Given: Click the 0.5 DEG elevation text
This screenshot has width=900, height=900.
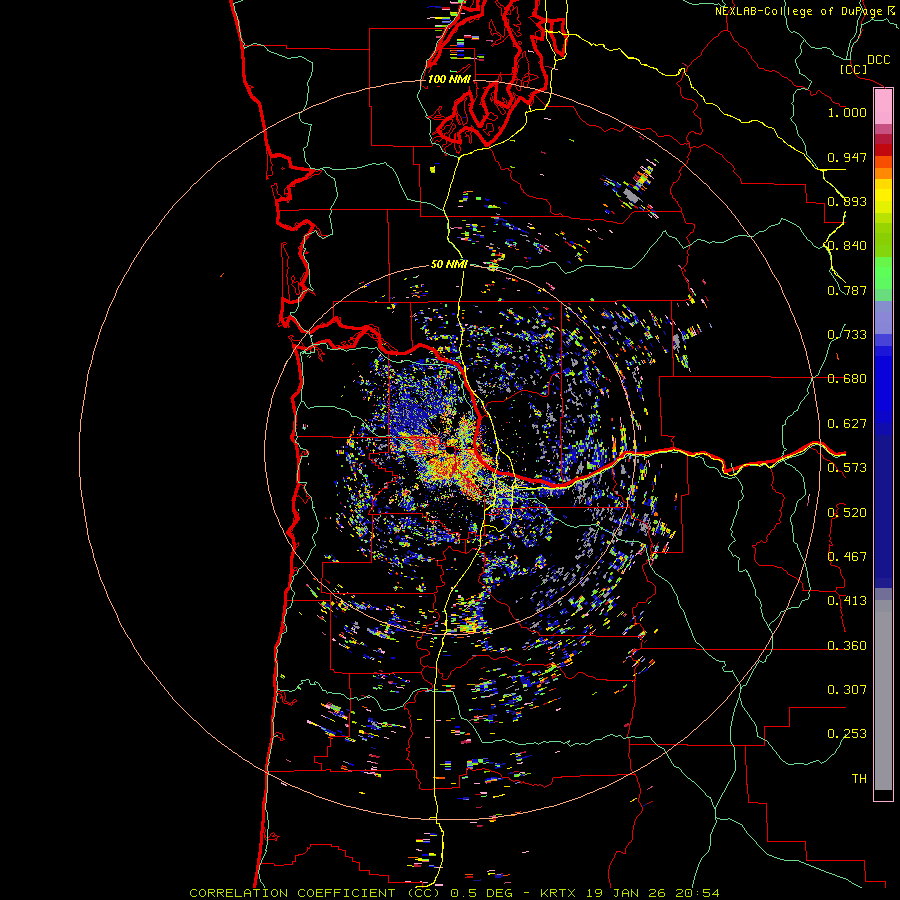Looking at the screenshot, I should point(481,893).
